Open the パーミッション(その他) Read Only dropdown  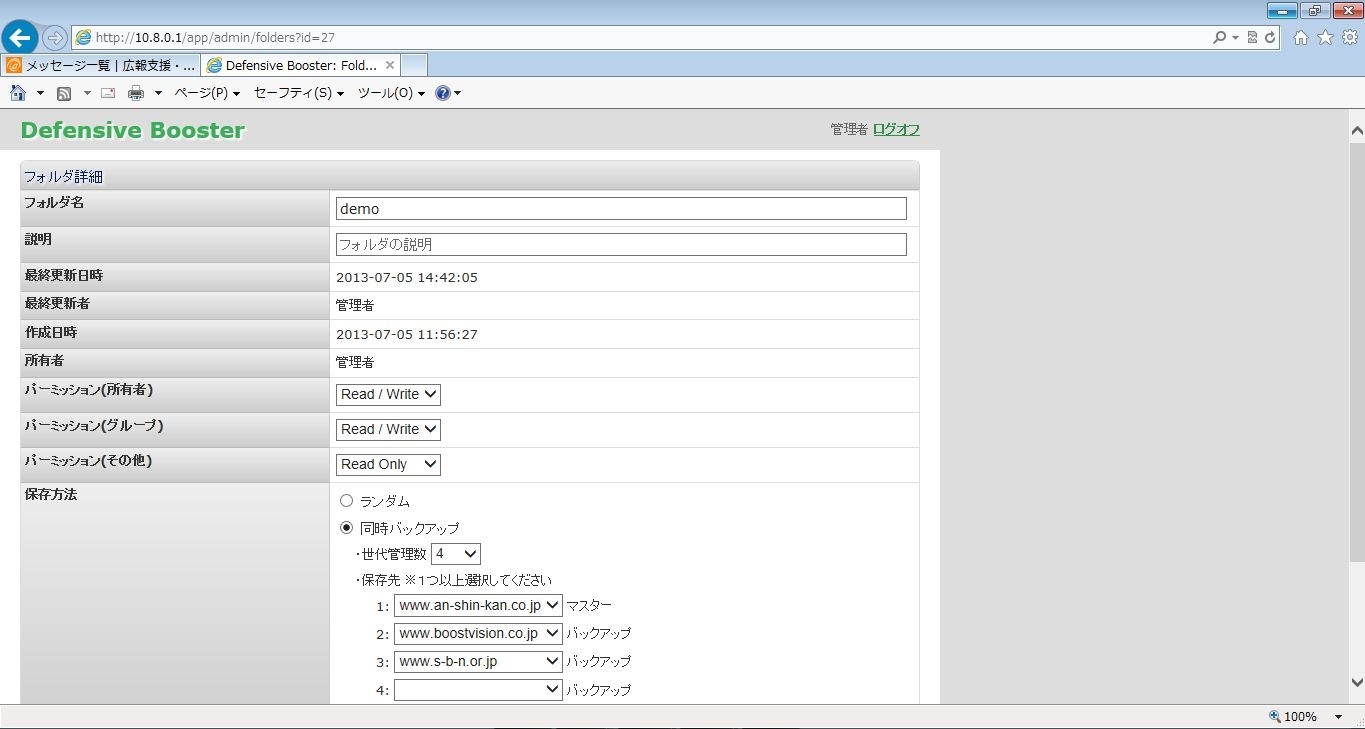[388, 464]
